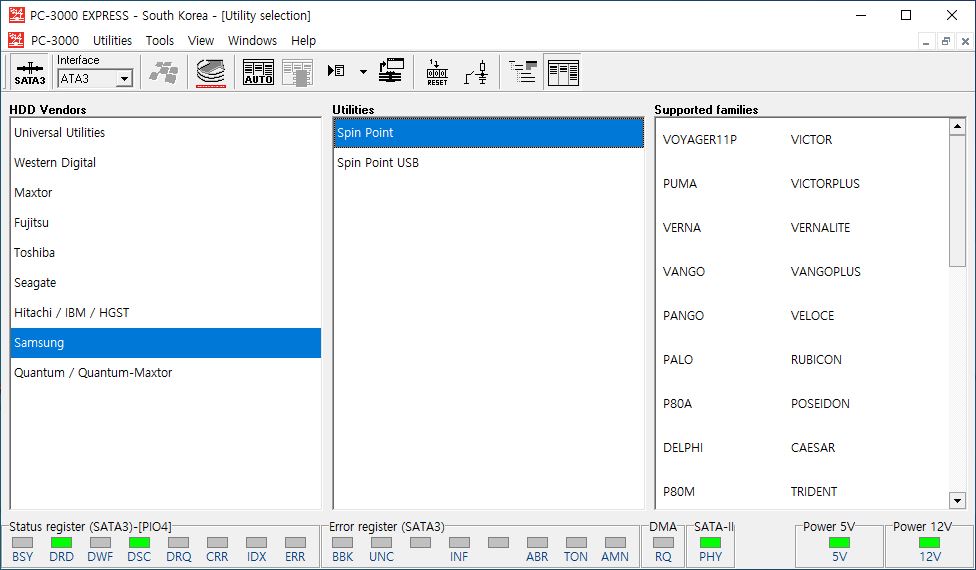Select Hitachi / IBM / HGST vendor
This screenshot has height=570, width=976.
[x=166, y=312]
